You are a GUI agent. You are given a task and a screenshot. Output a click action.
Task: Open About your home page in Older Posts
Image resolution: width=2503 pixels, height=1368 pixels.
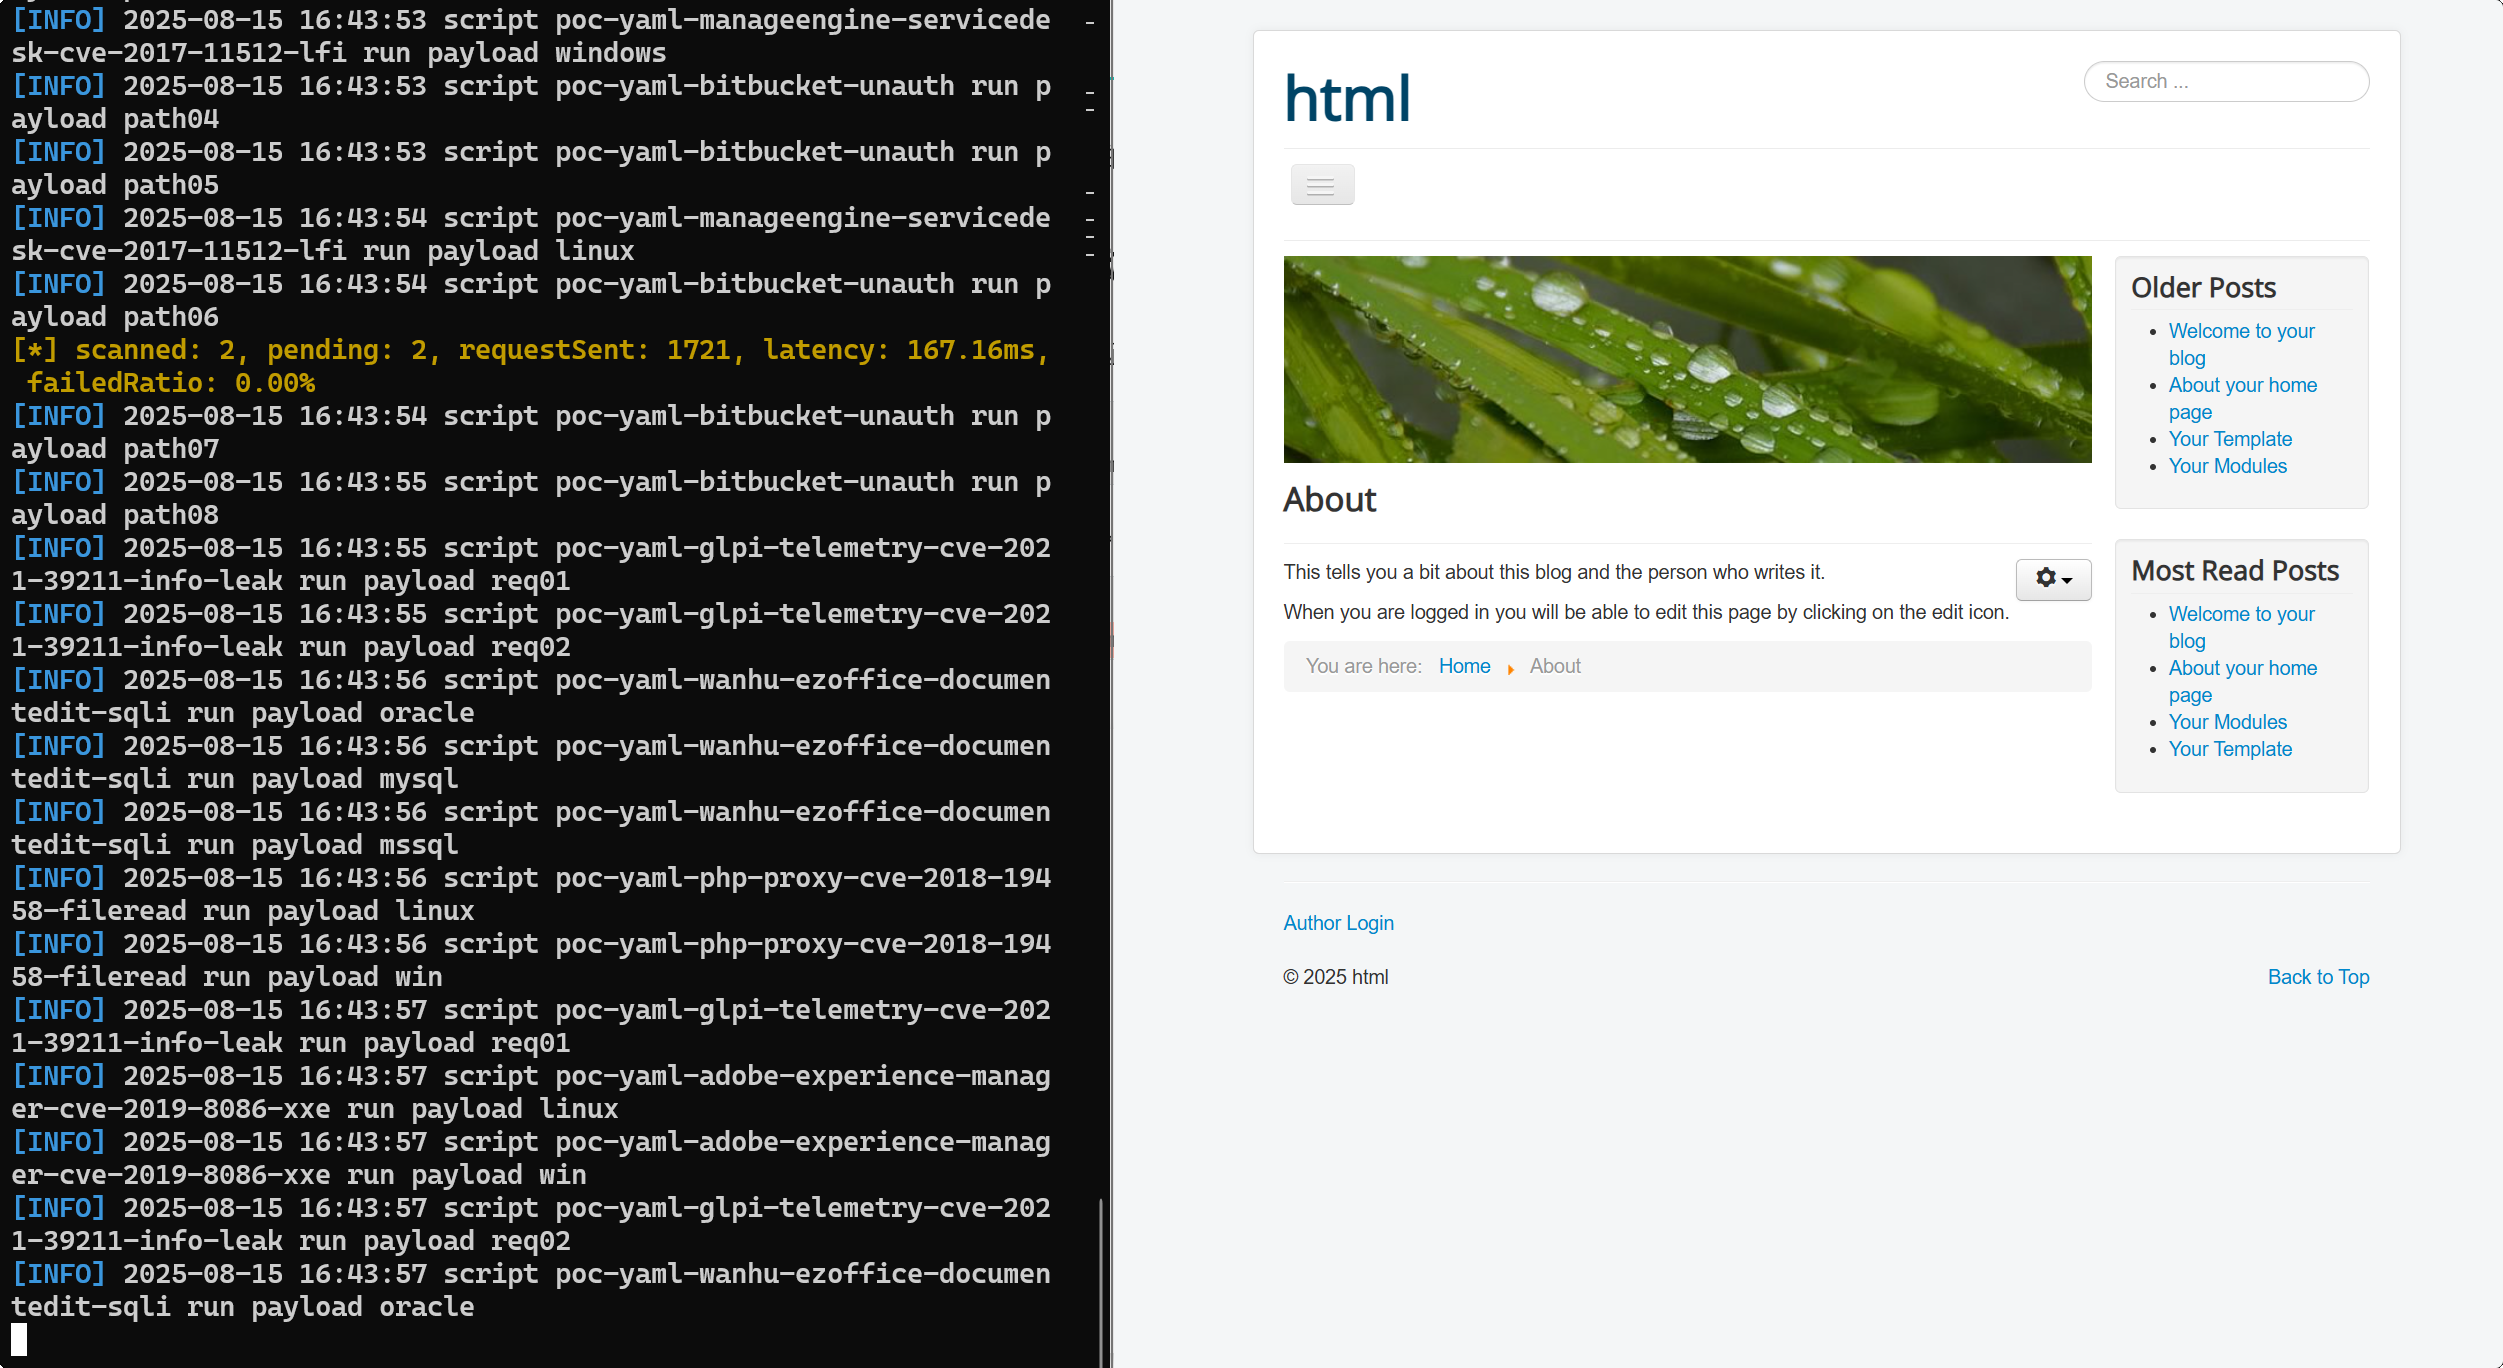[x=2241, y=386]
